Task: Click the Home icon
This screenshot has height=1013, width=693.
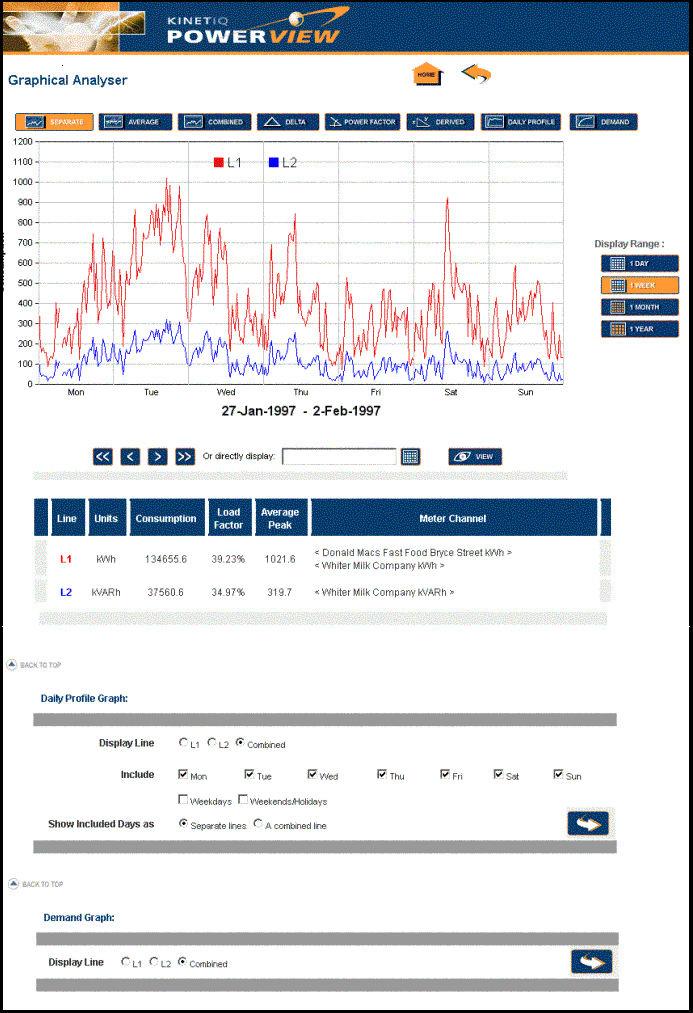Action: [428, 74]
